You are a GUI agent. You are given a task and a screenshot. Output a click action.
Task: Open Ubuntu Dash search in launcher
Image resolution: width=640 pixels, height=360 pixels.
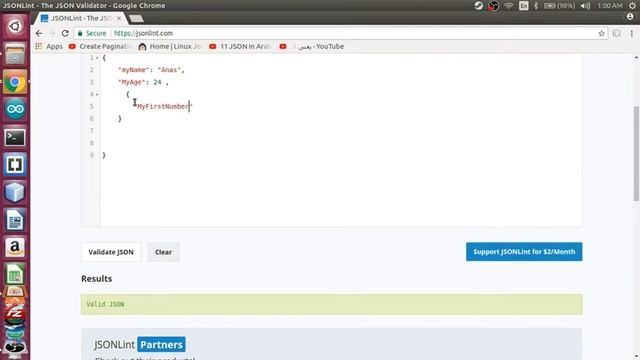(x=15, y=27)
